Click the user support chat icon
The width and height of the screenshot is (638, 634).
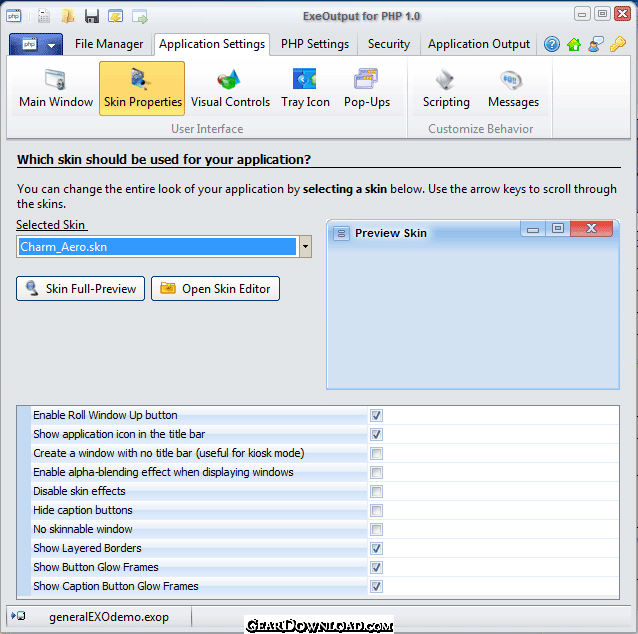[x=596, y=44]
